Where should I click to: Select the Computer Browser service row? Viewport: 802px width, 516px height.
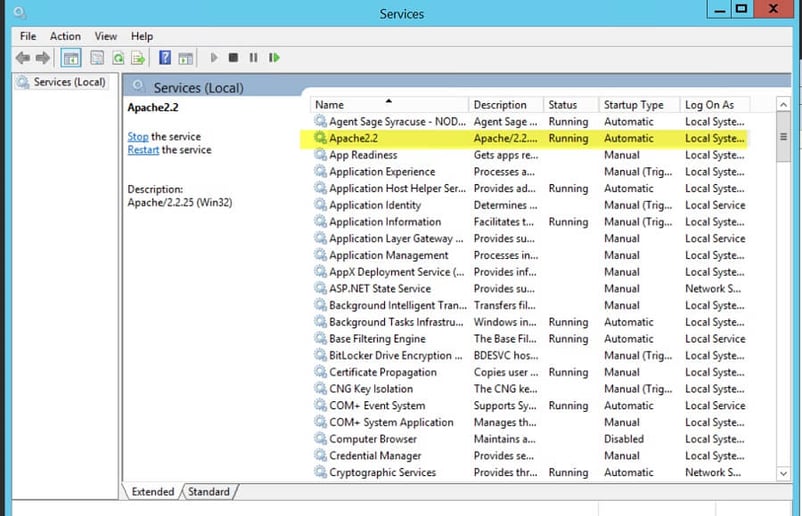pos(373,439)
